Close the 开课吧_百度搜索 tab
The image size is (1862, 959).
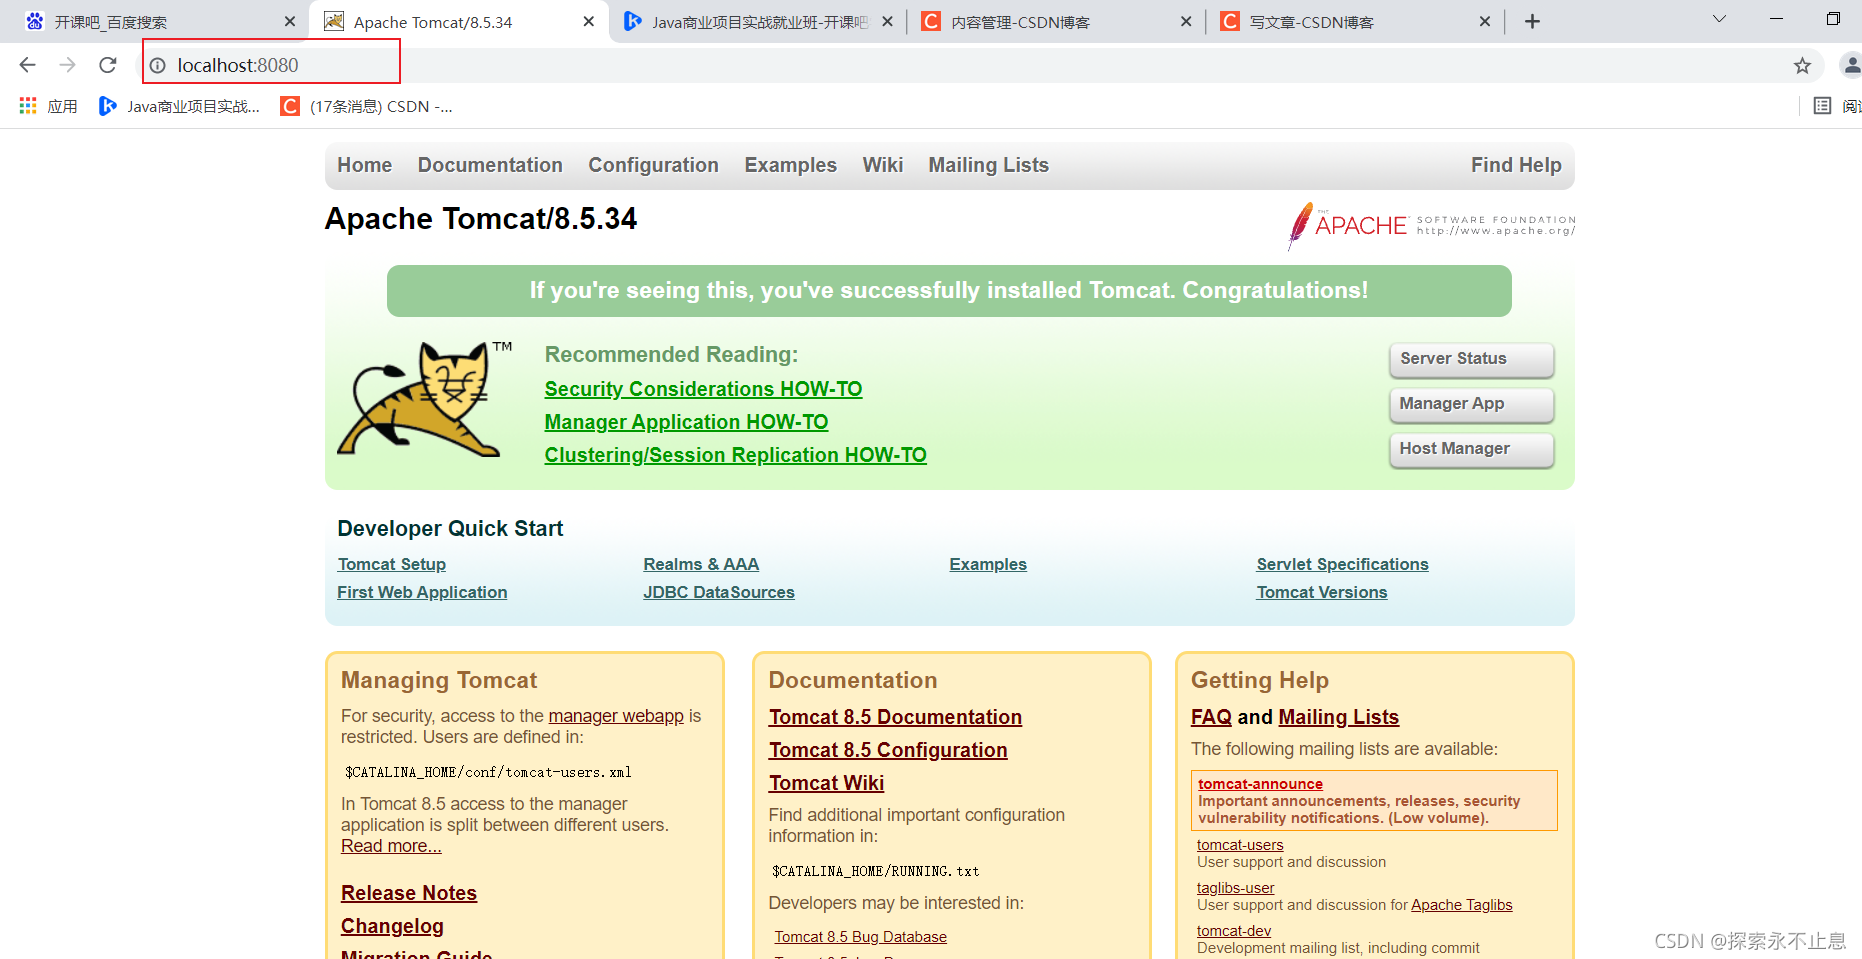pyautogui.click(x=290, y=21)
